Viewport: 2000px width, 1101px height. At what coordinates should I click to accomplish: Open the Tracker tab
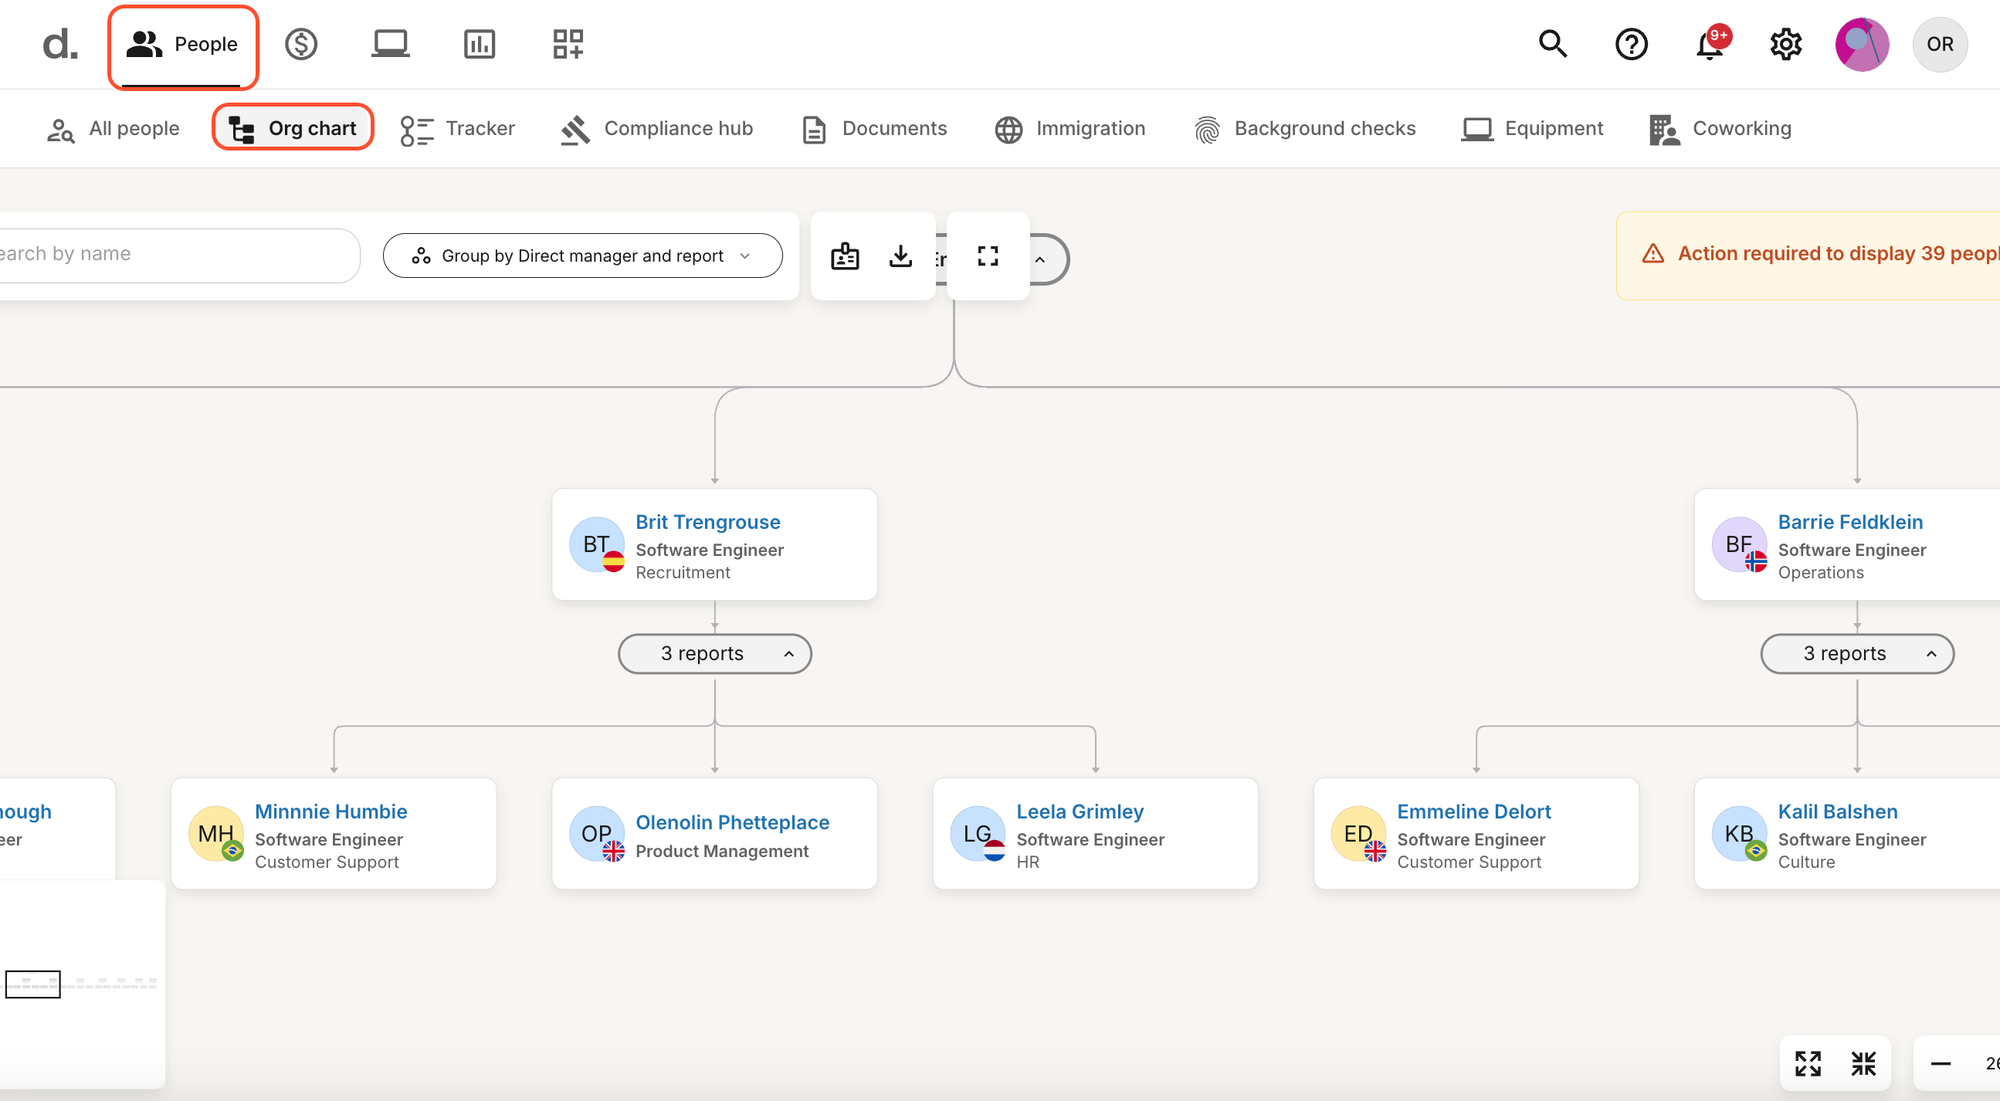[457, 129]
